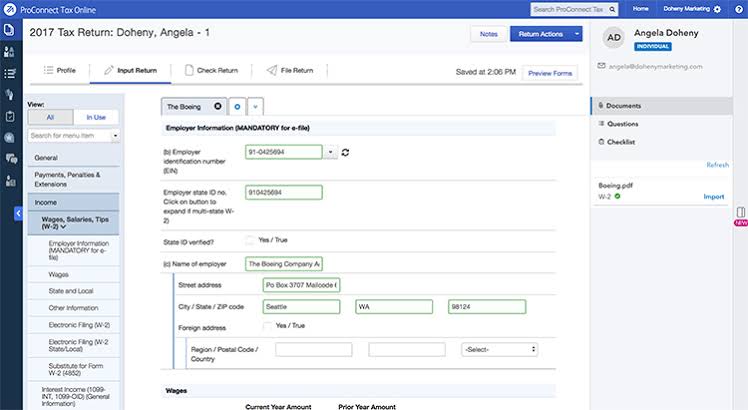Screen dimensions: 748x410
Task: Add a new W-2 with plus icon
Action: pos(237,106)
